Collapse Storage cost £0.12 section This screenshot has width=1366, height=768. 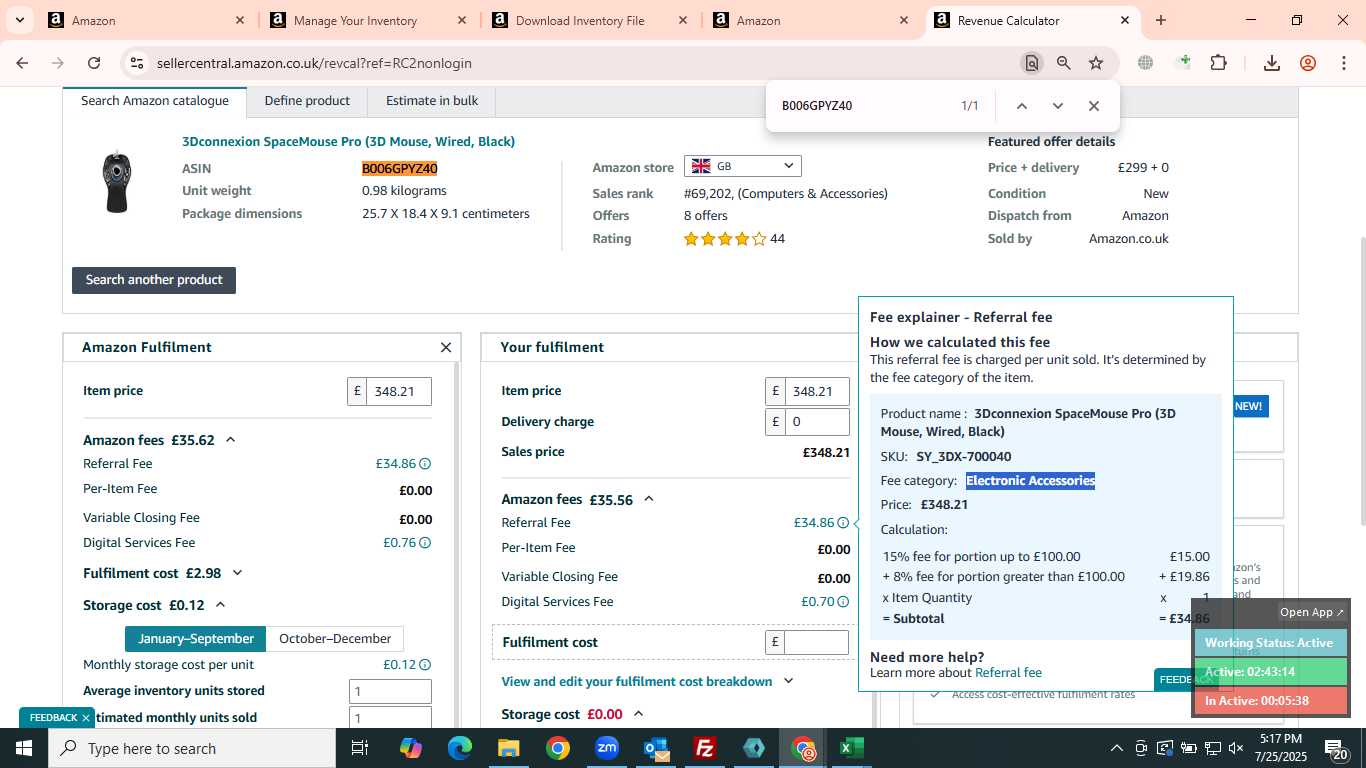click(221, 605)
